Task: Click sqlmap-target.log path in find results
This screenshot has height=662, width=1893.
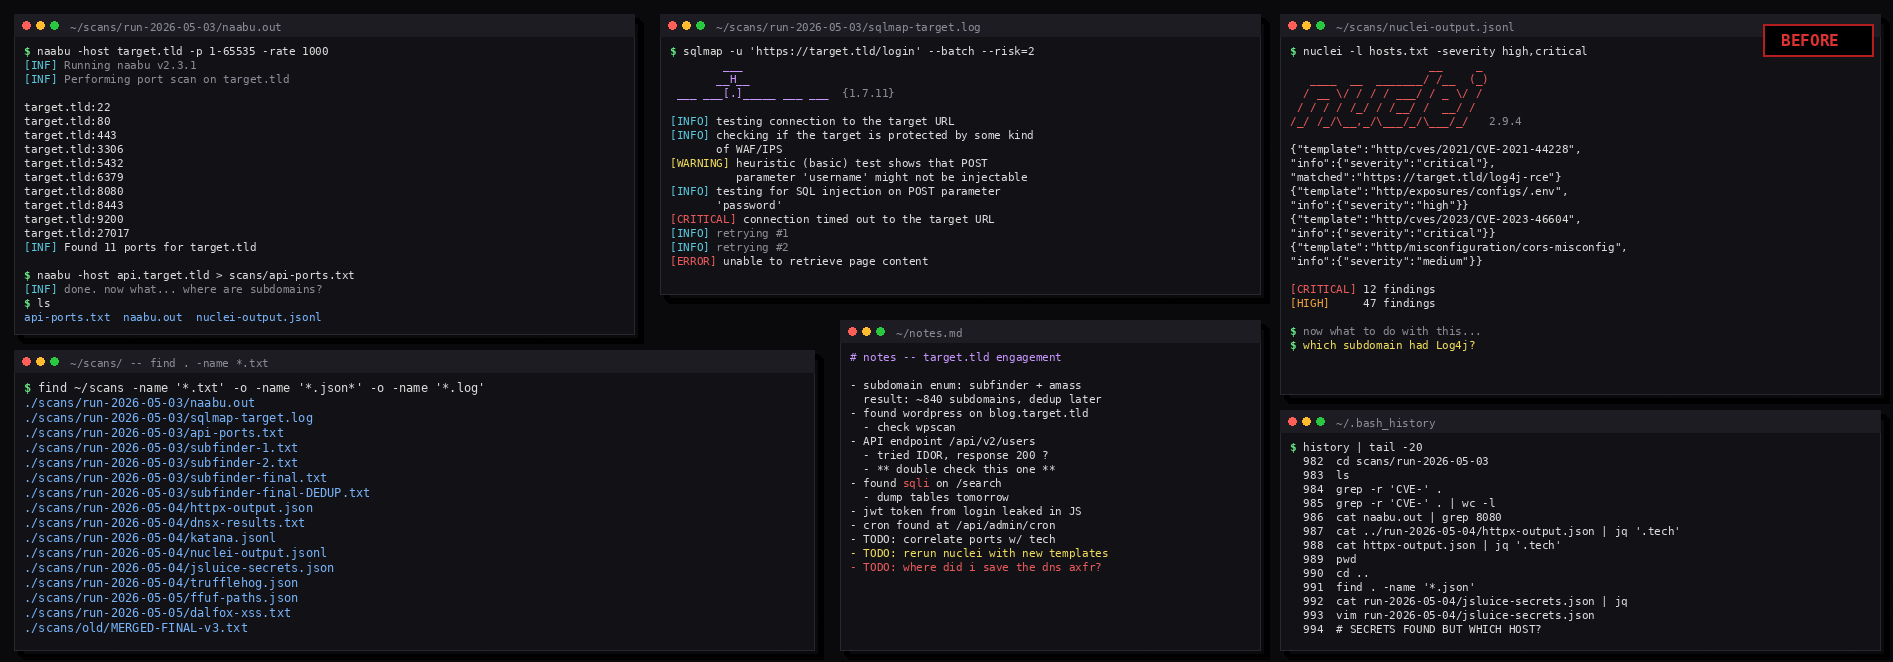Action: (x=168, y=418)
